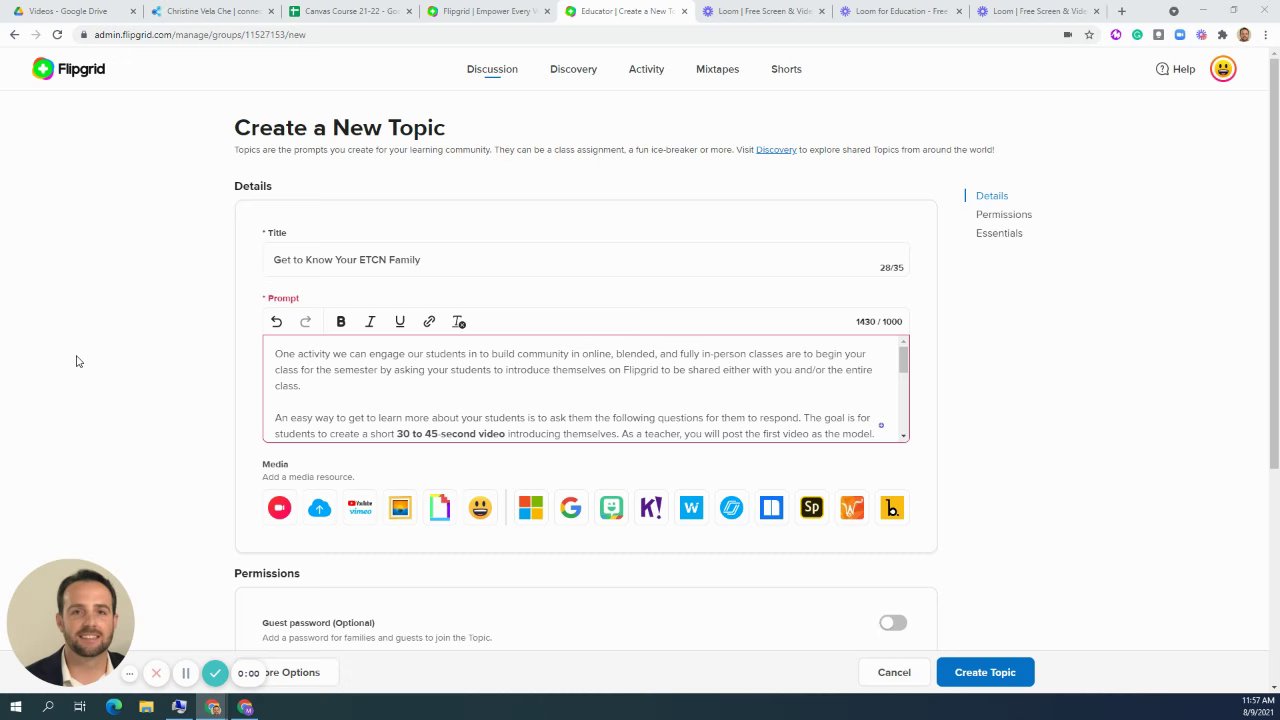The height and width of the screenshot is (720, 1280).
Task: Click the Create Topic button
Action: pyautogui.click(x=985, y=673)
